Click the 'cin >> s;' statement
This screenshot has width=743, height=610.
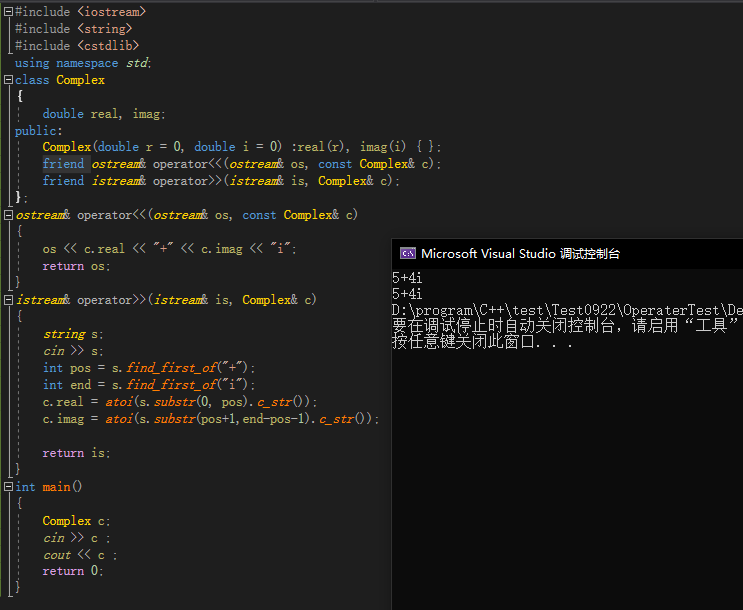point(73,351)
